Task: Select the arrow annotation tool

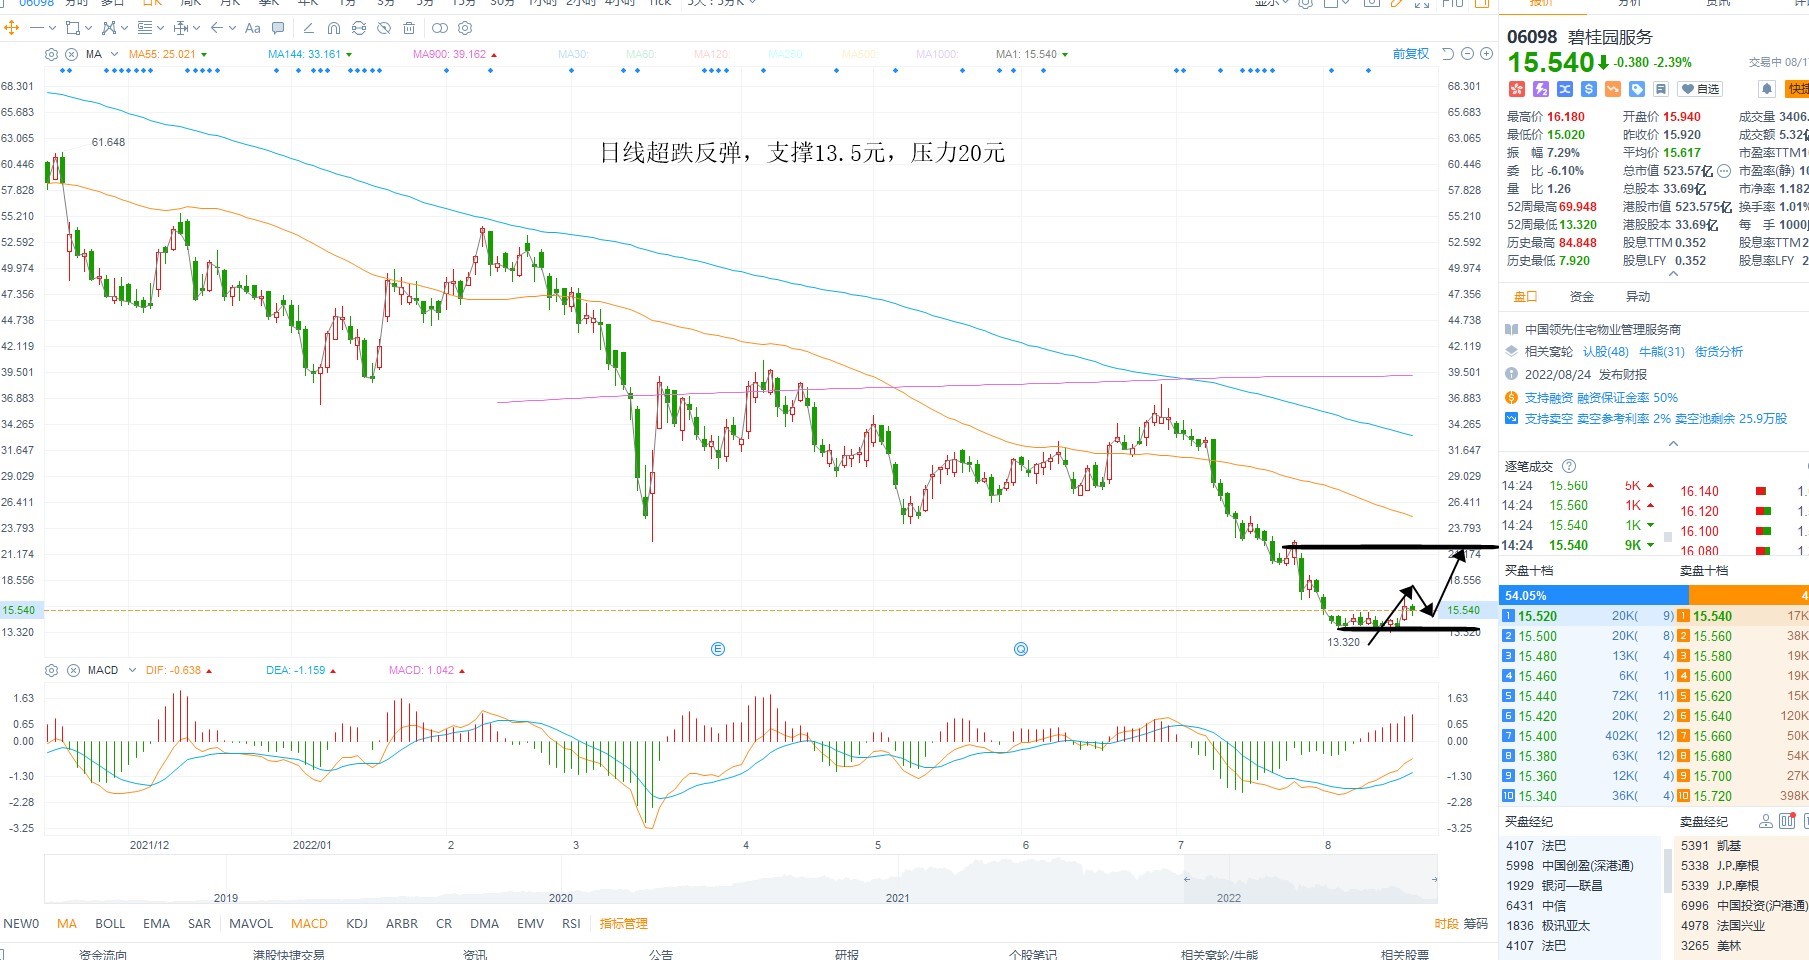Action: (217, 28)
